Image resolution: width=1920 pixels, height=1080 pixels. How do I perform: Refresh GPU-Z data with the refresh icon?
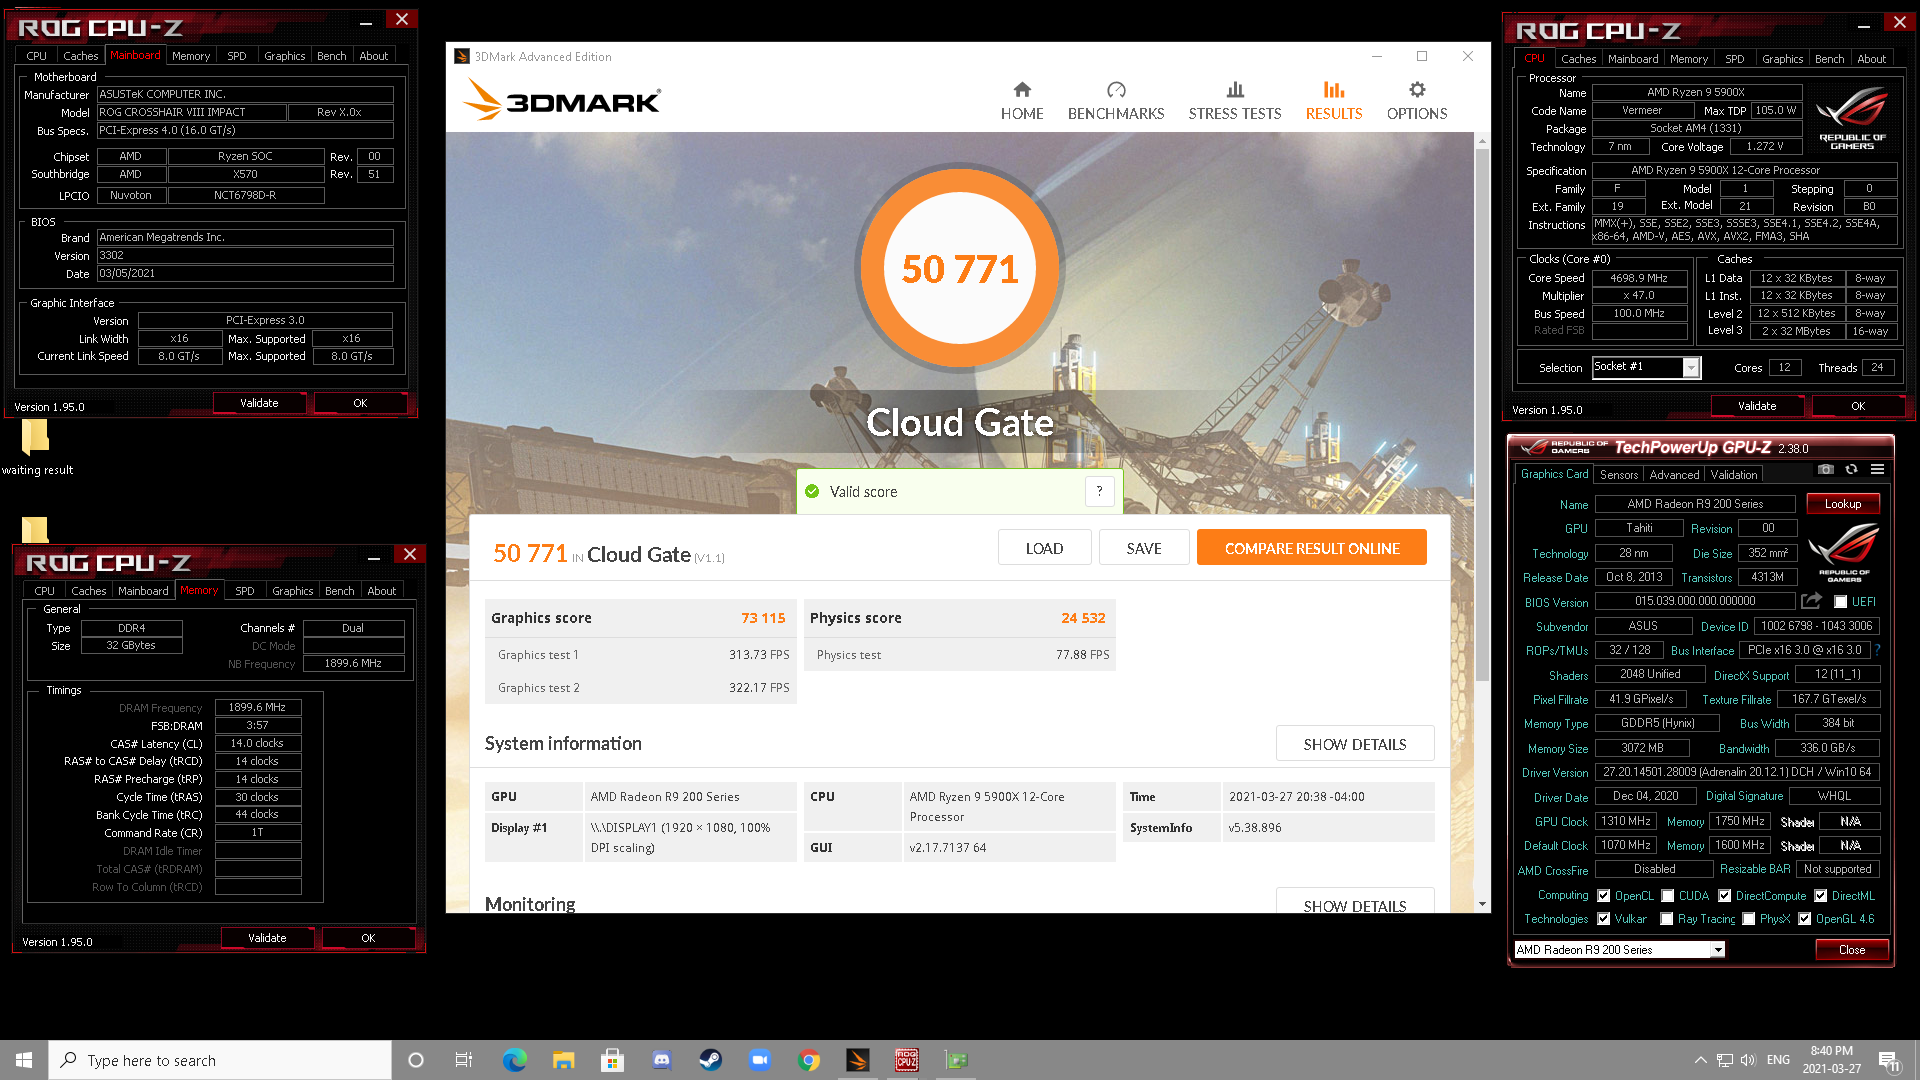tap(1851, 469)
